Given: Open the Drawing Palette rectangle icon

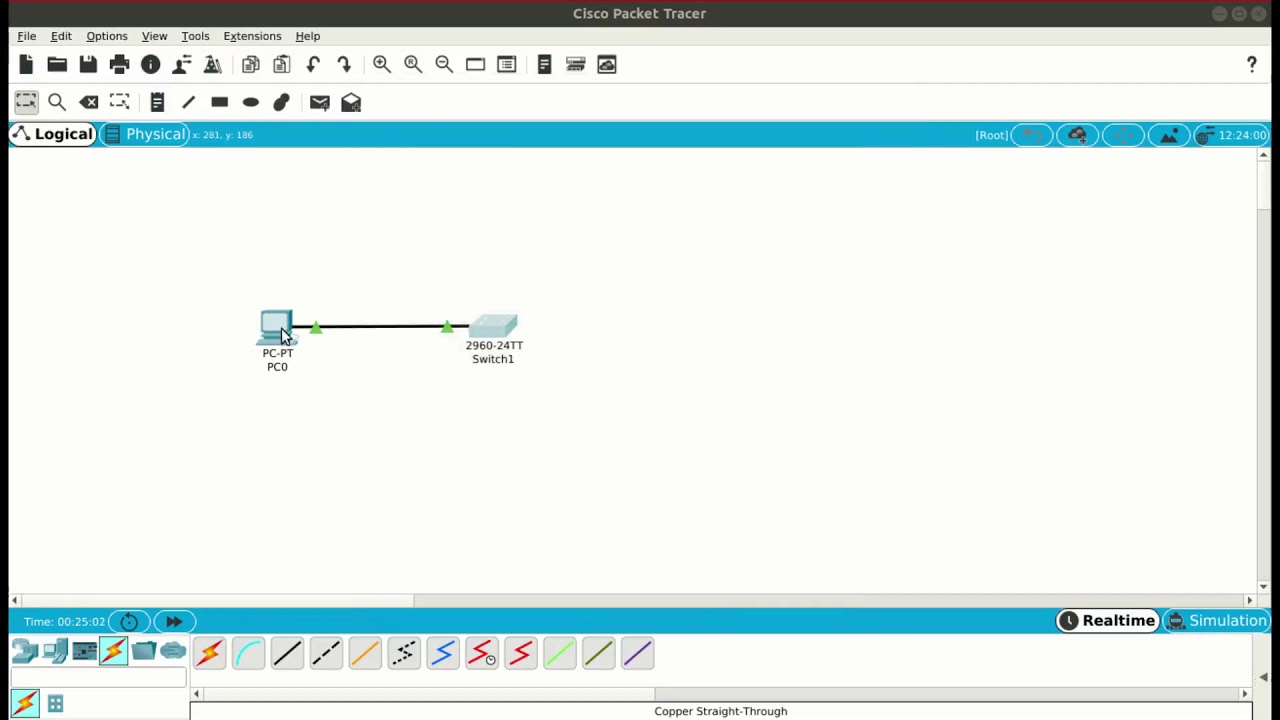Looking at the screenshot, I should click(475, 65).
